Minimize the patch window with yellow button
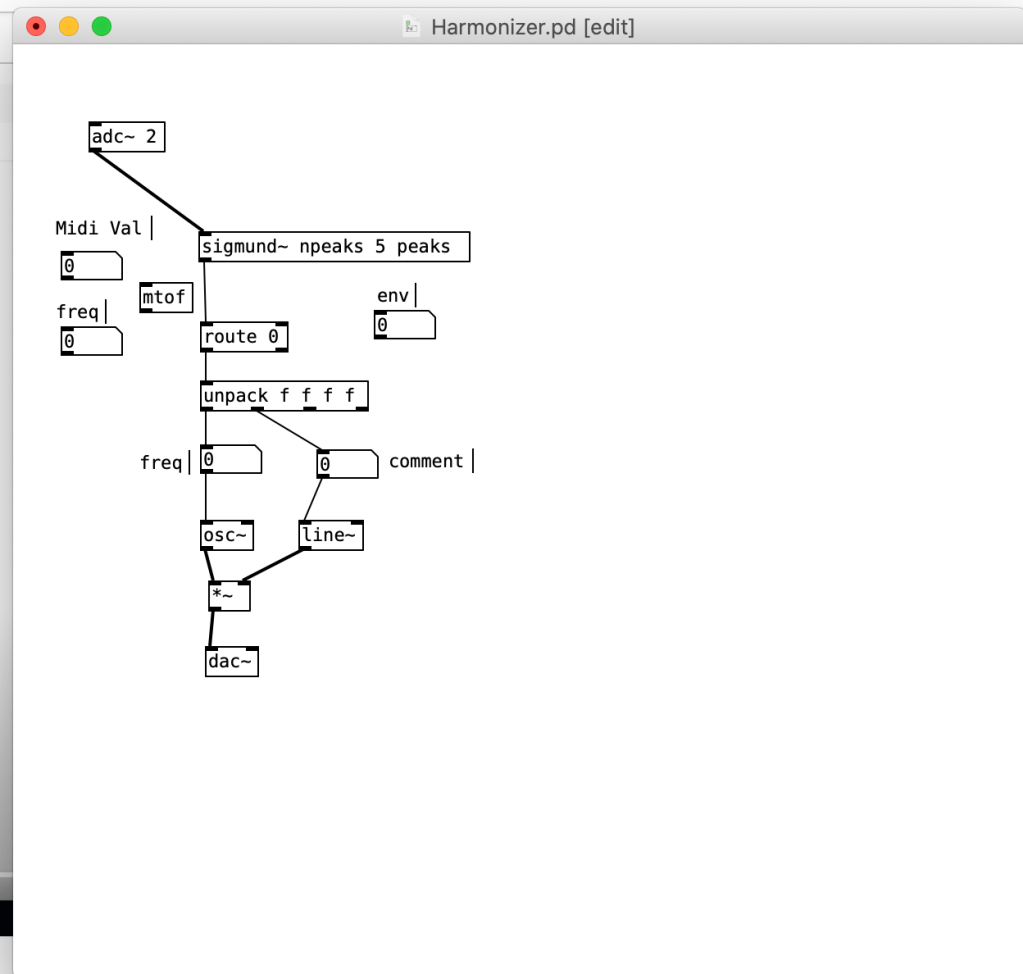Viewport: 1023px width, 974px height. pos(69,27)
